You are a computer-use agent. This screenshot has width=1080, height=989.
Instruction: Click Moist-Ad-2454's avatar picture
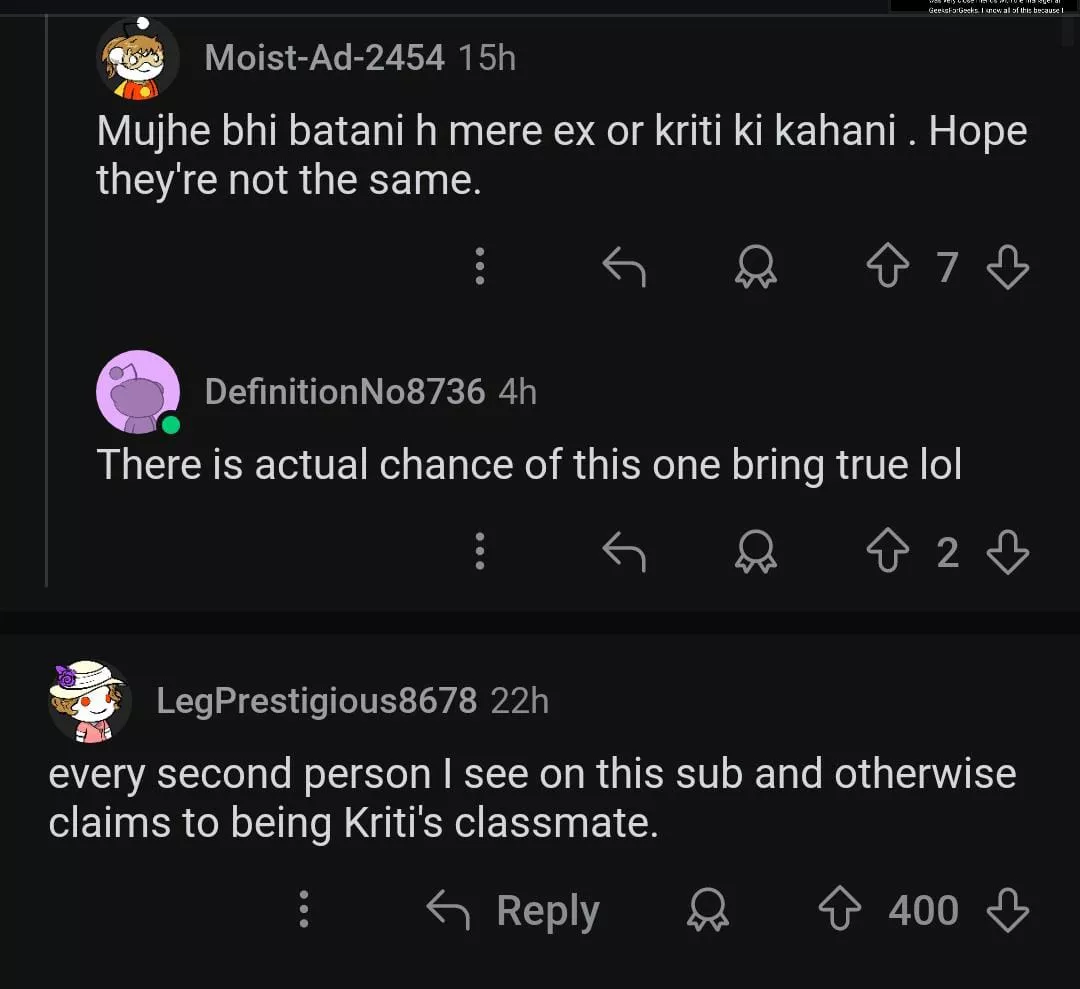point(137,59)
